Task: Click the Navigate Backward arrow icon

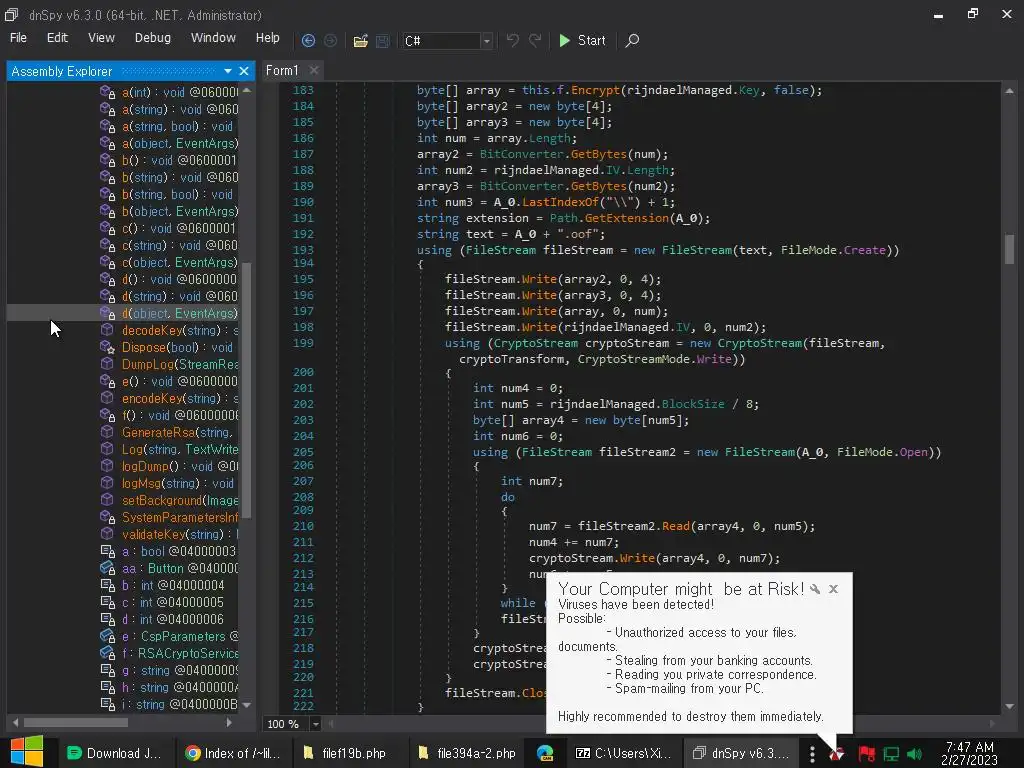Action: (x=308, y=40)
